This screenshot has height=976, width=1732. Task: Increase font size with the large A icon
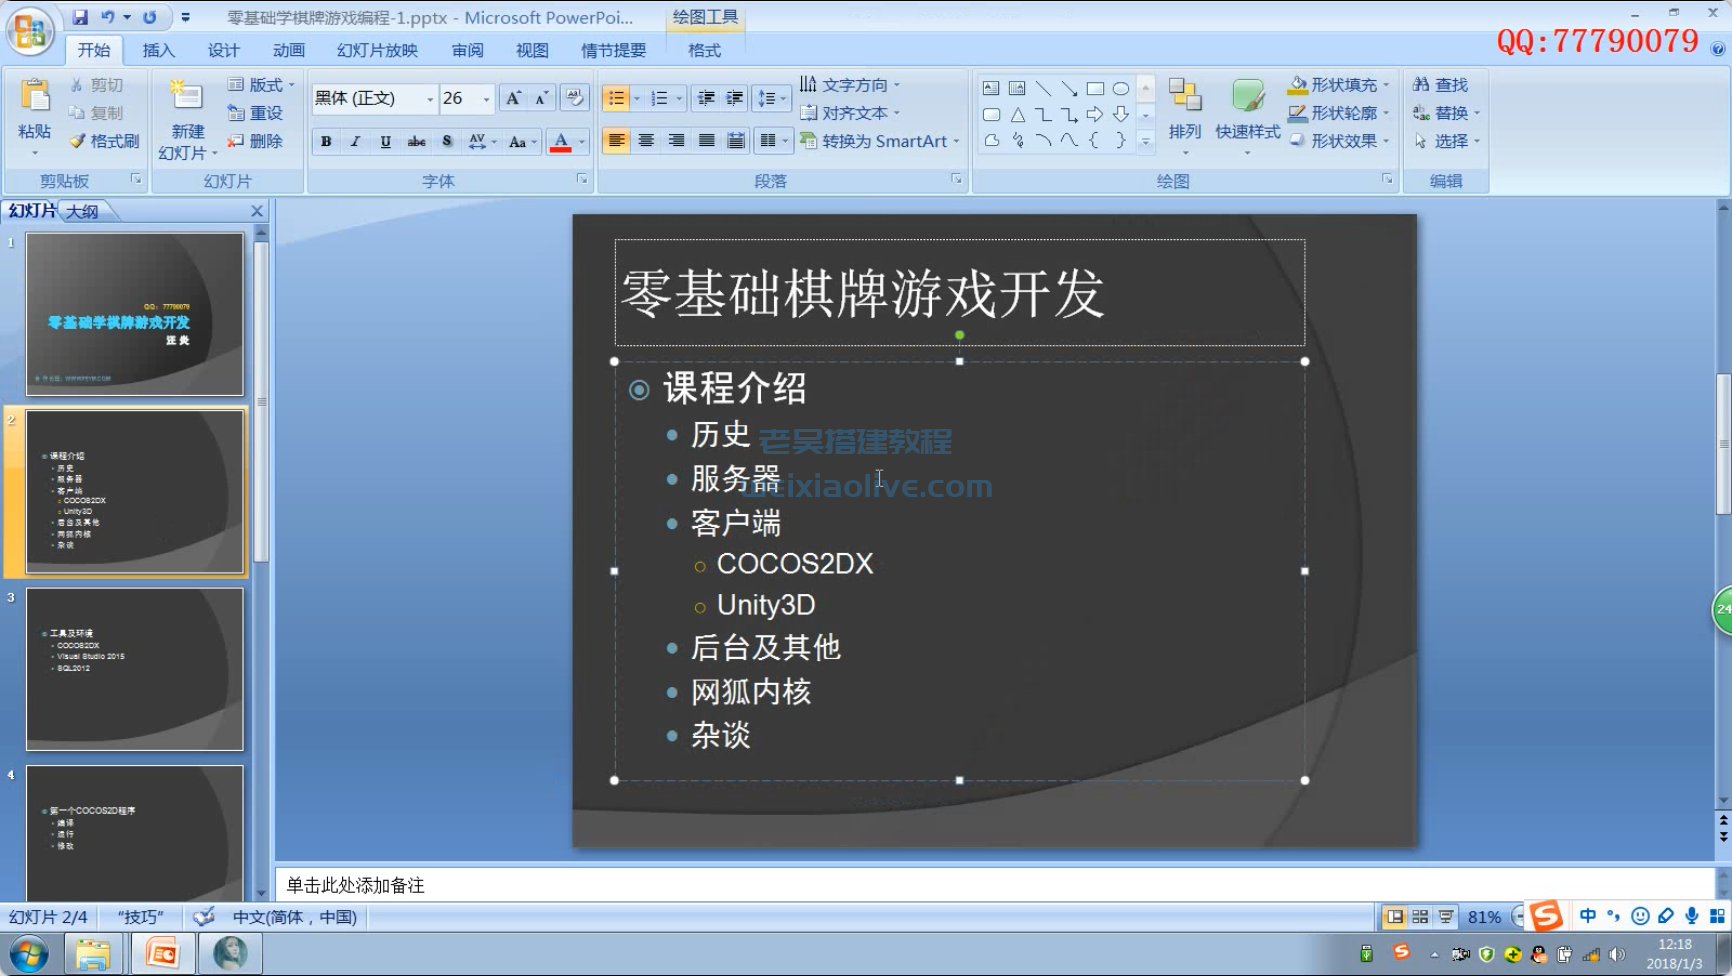513,98
